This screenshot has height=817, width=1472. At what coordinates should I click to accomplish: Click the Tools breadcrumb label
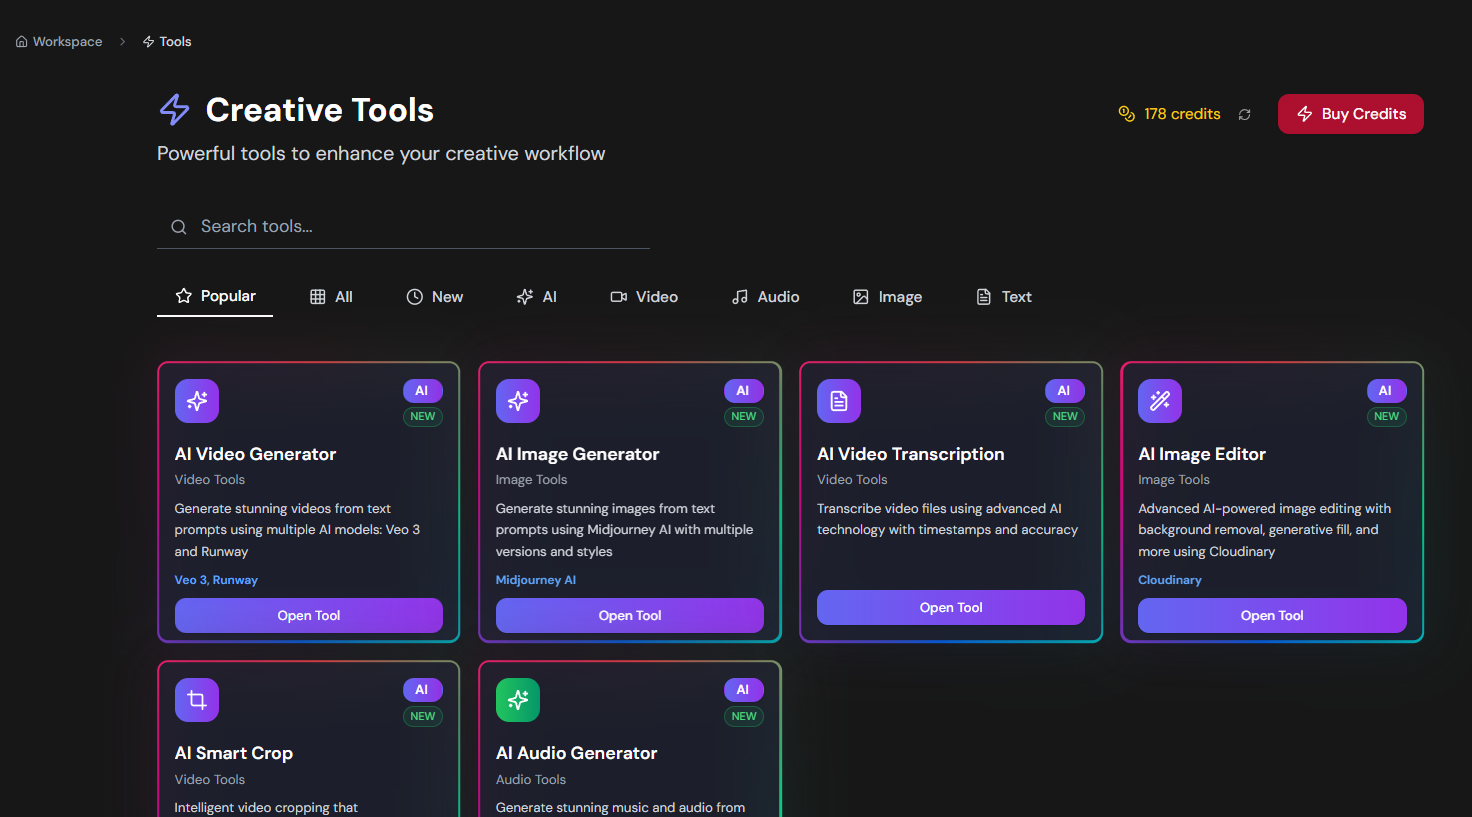click(x=175, y=41)
